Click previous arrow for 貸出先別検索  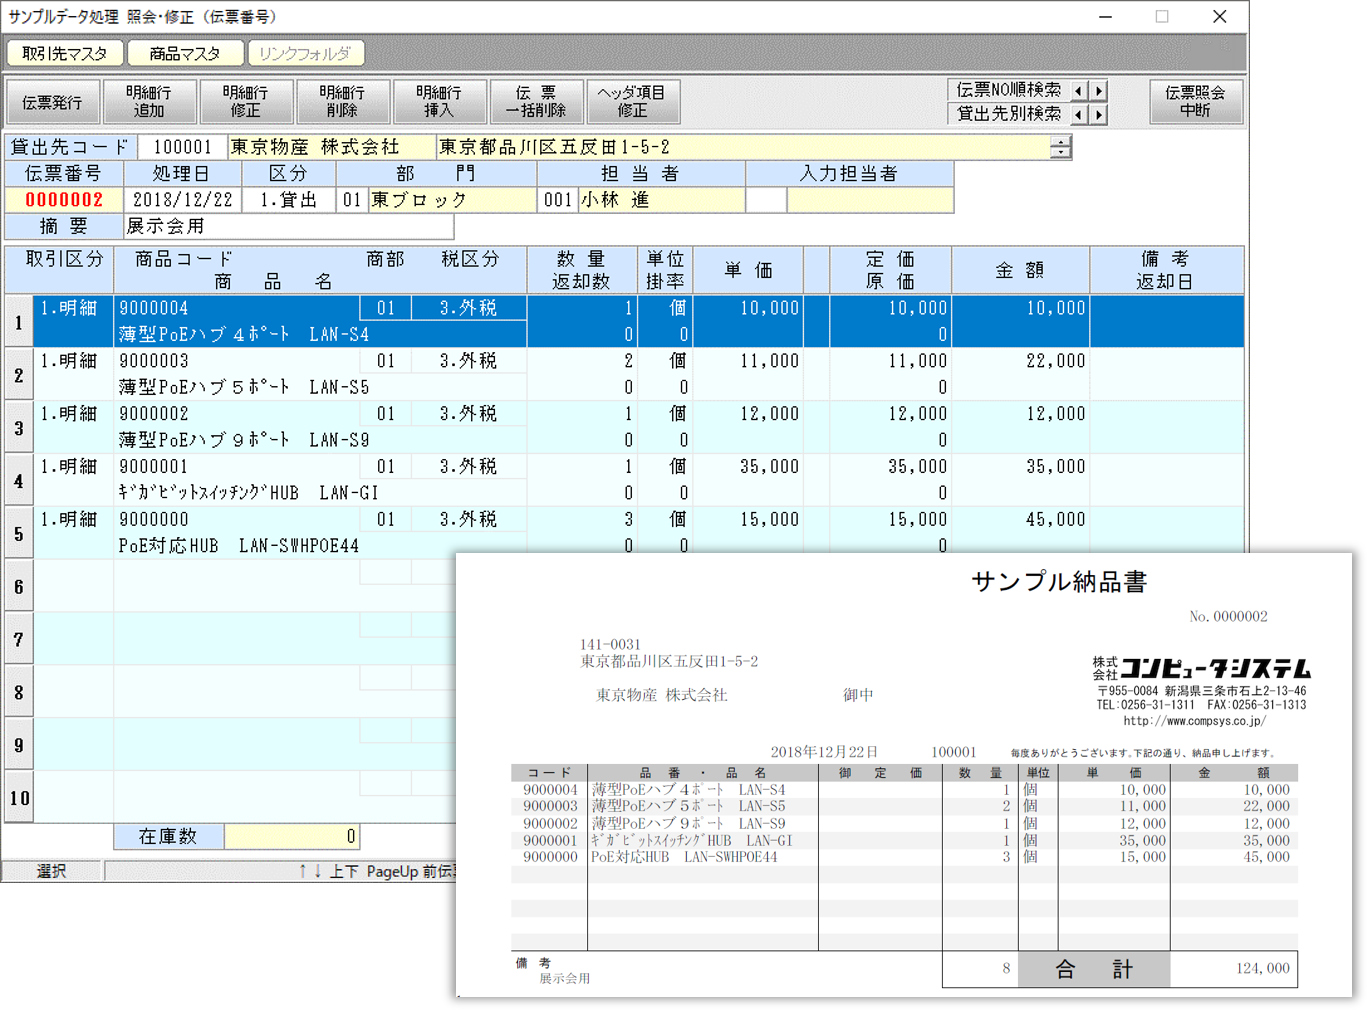[x=1078, y=115]
